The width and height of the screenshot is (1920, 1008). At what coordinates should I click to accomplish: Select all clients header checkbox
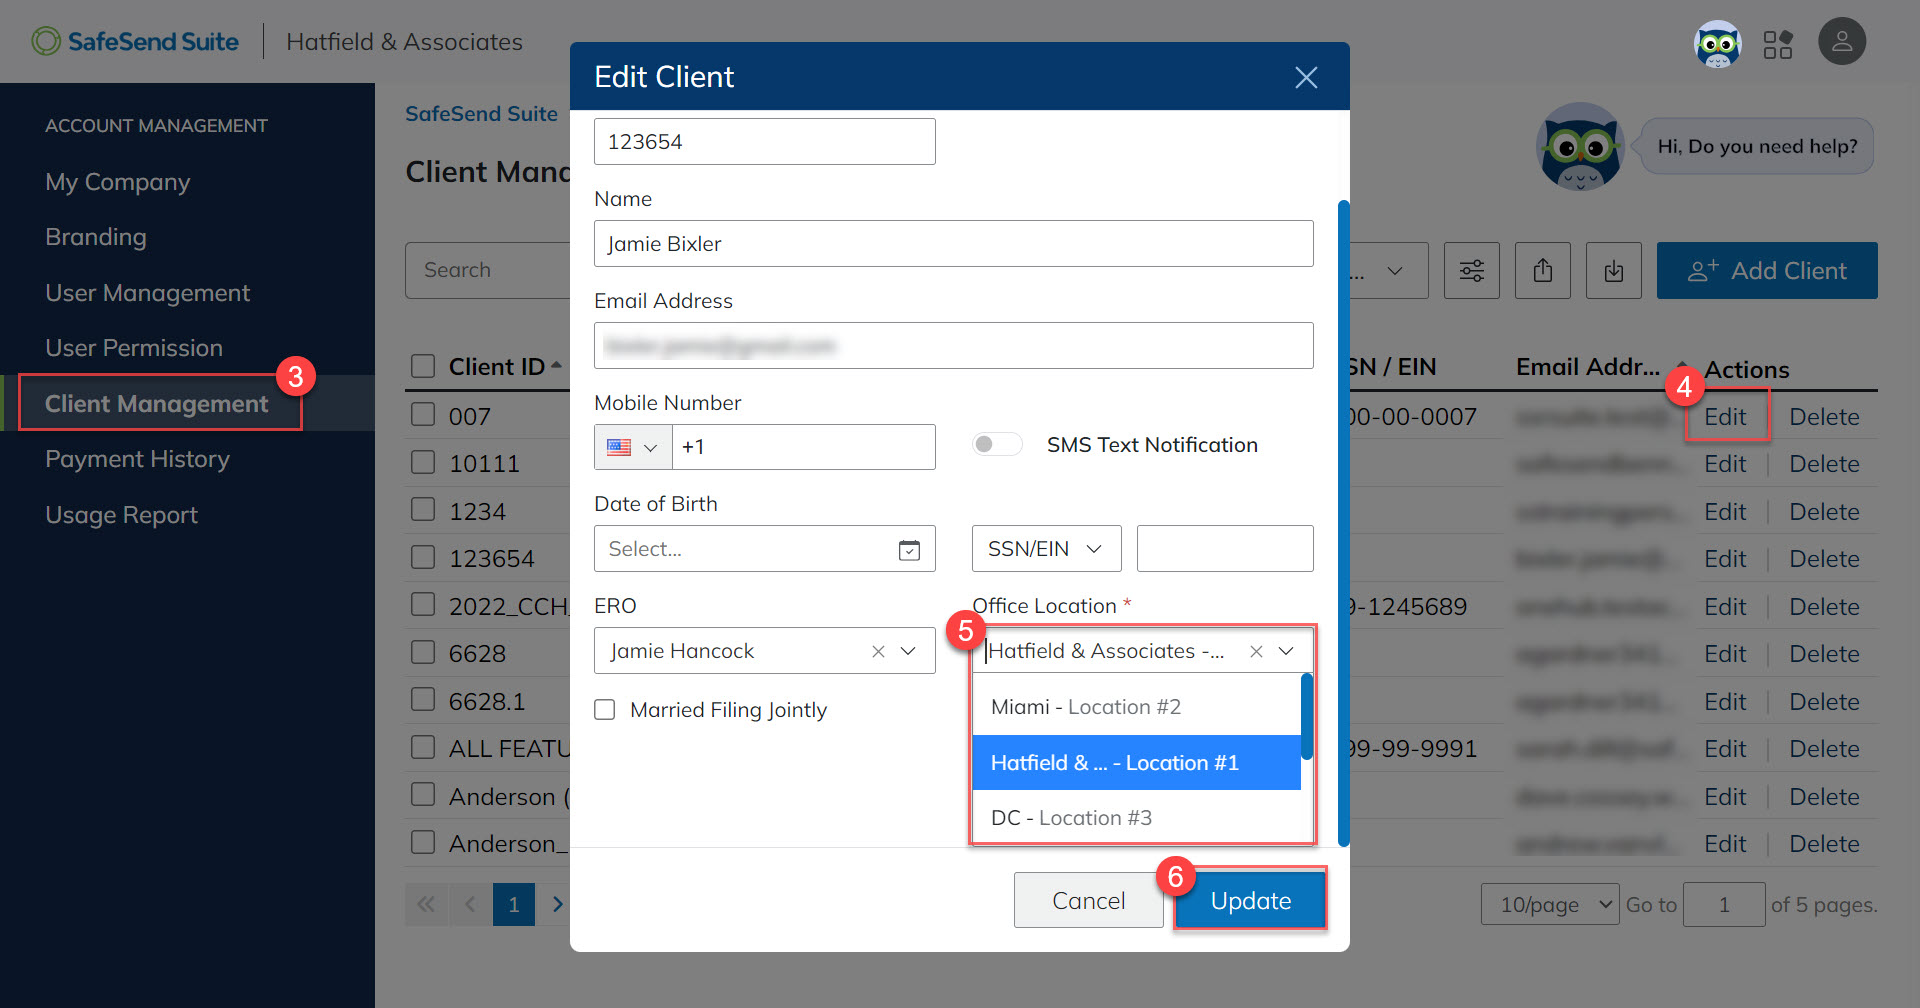pyautogui.click(x=423, y=366)
